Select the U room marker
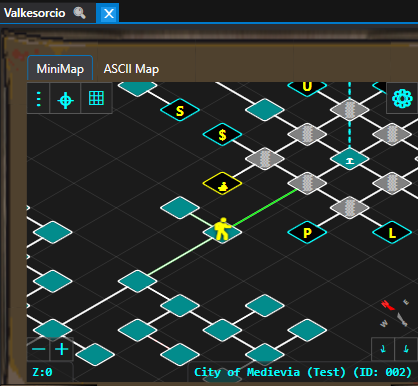 click(307, 87)
